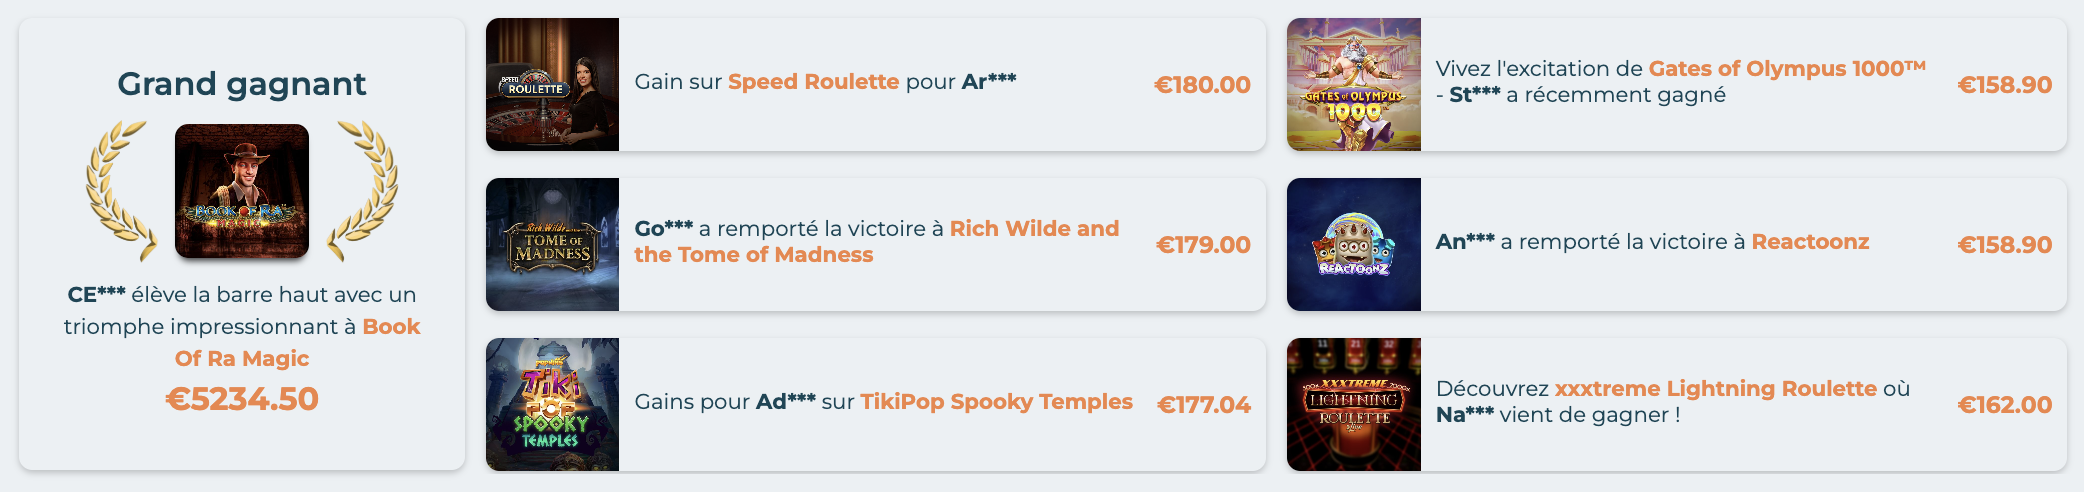The height and width of the screenshot is (492, 2084).
Task: Click the Gates of Olympus 1000 link
Action: tap(1786, 69)
